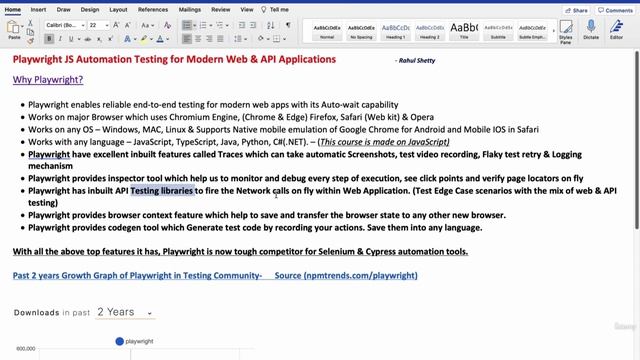Click the vertical document scrollbar
Image resolution: width=640 pixels, height=360 pixels.
click(x=636, y=139)
